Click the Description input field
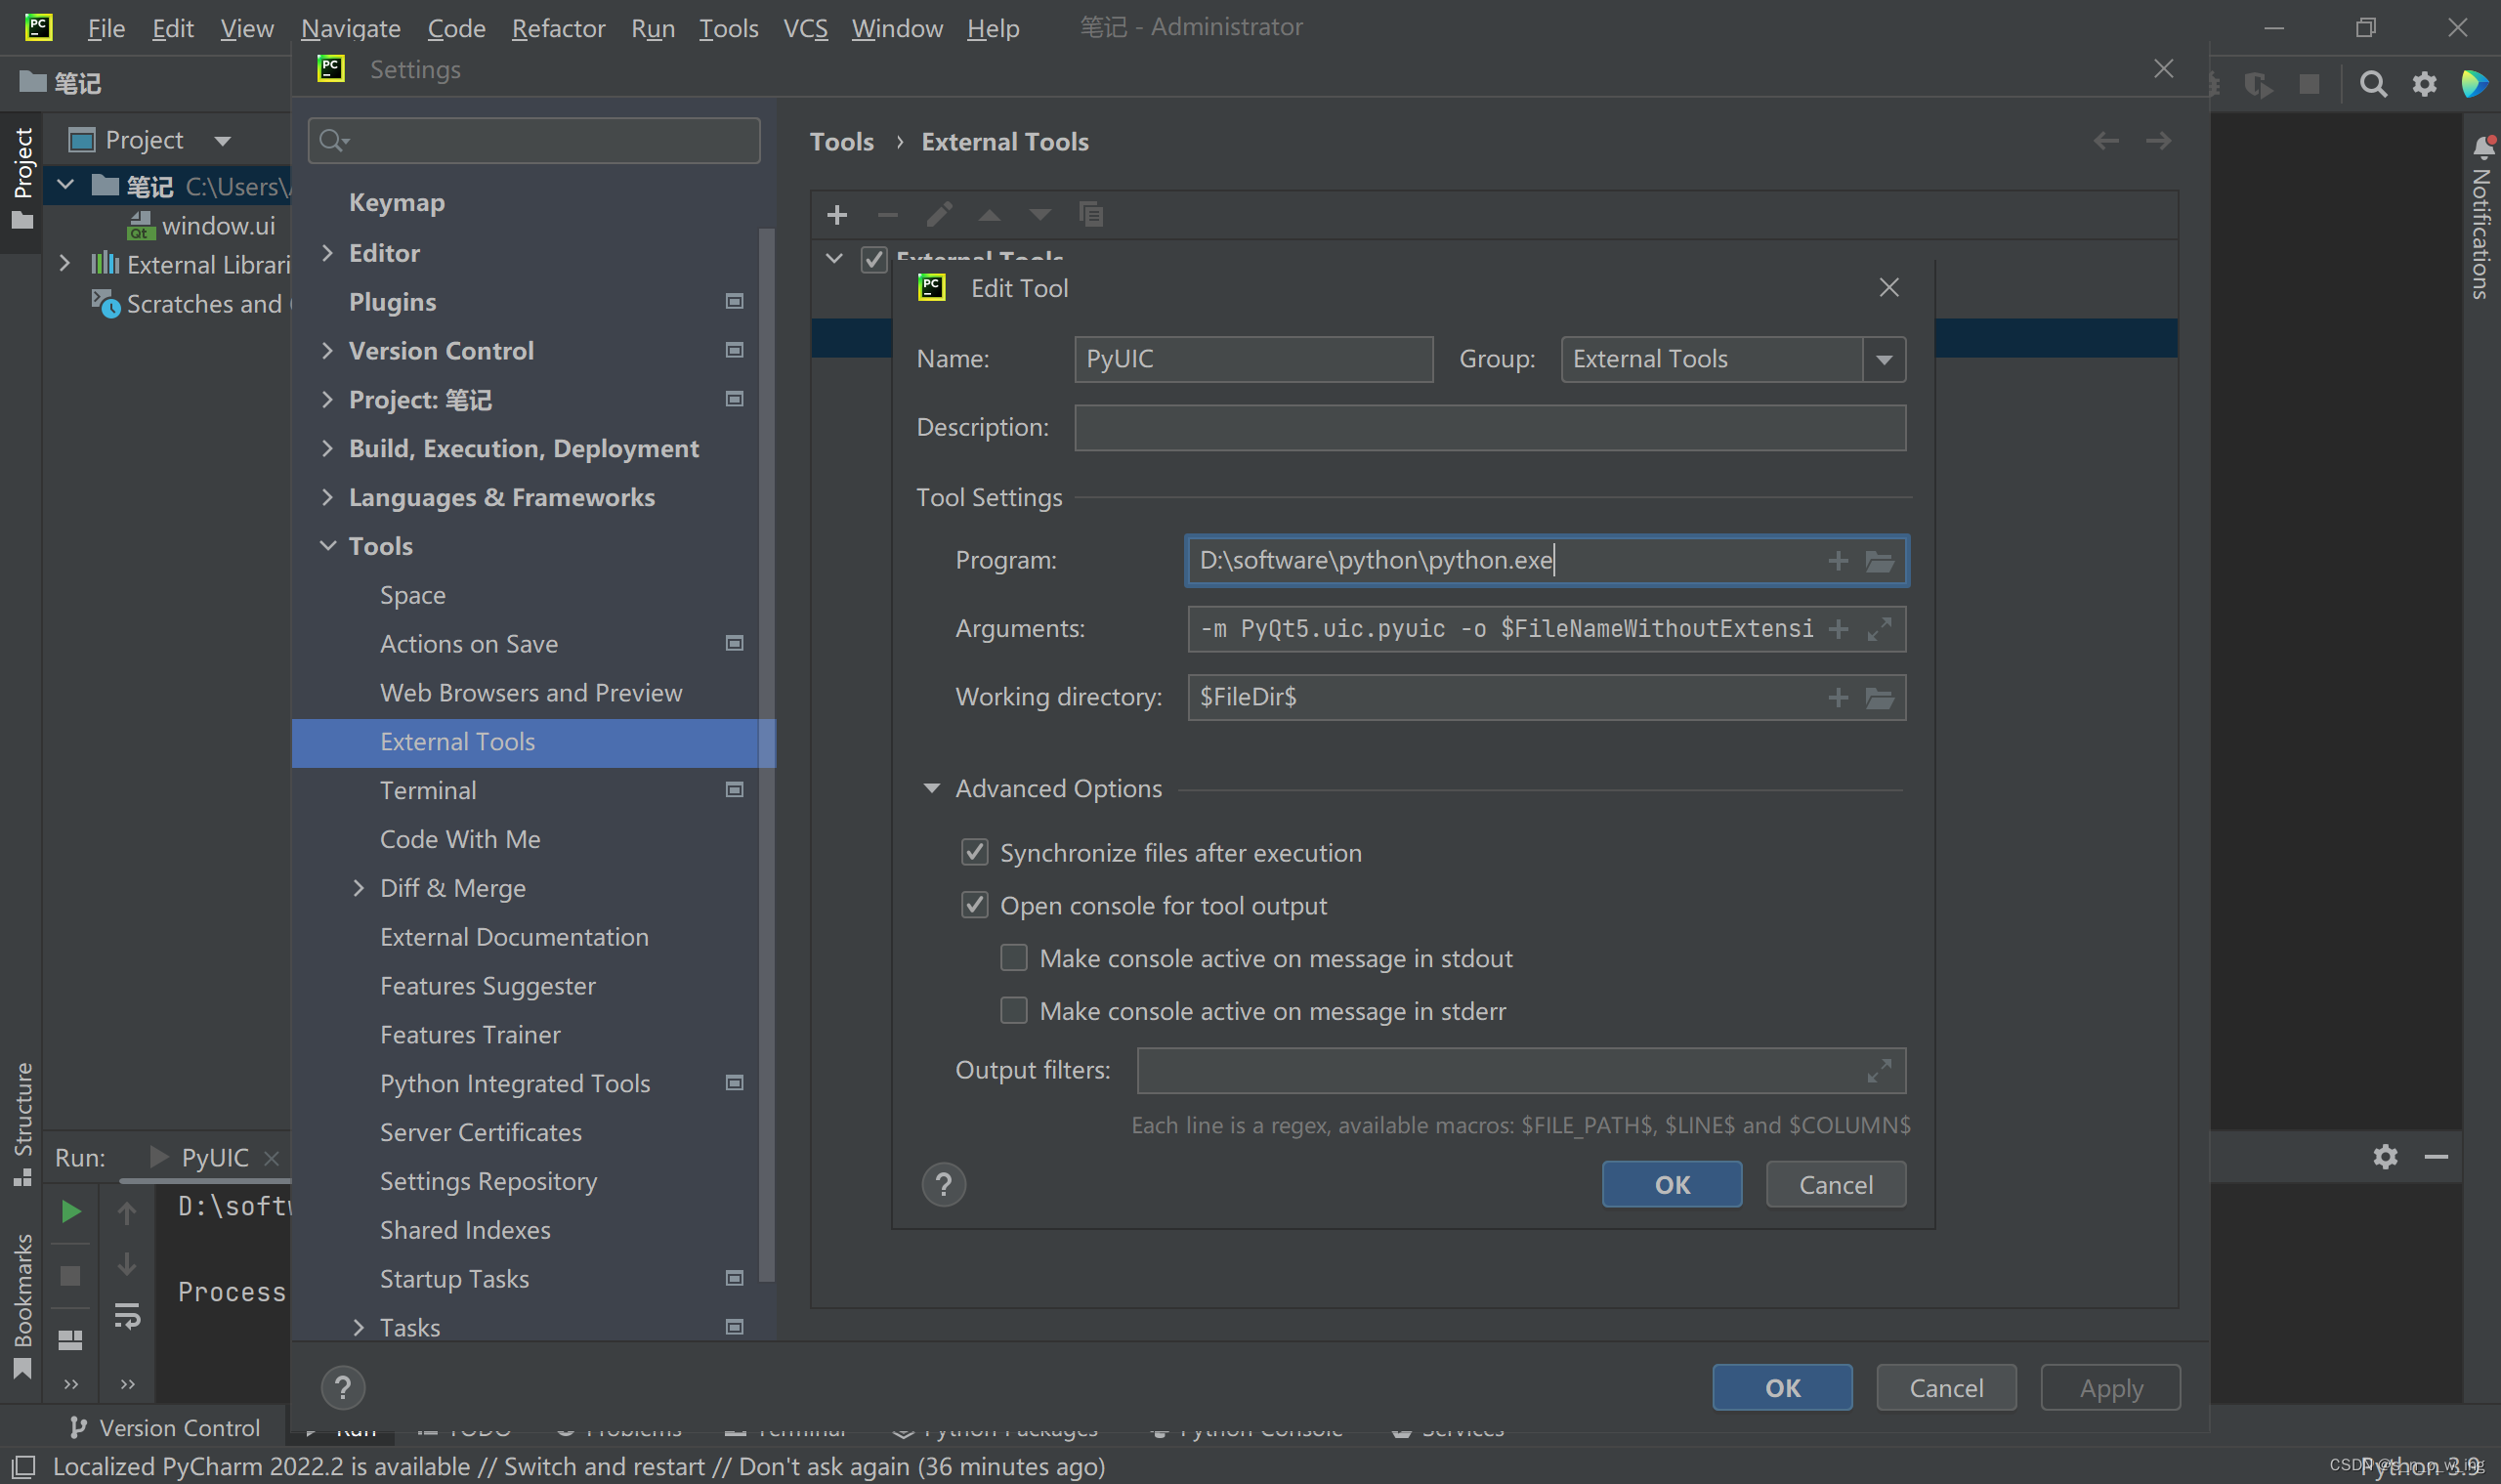 (1490, 428)
